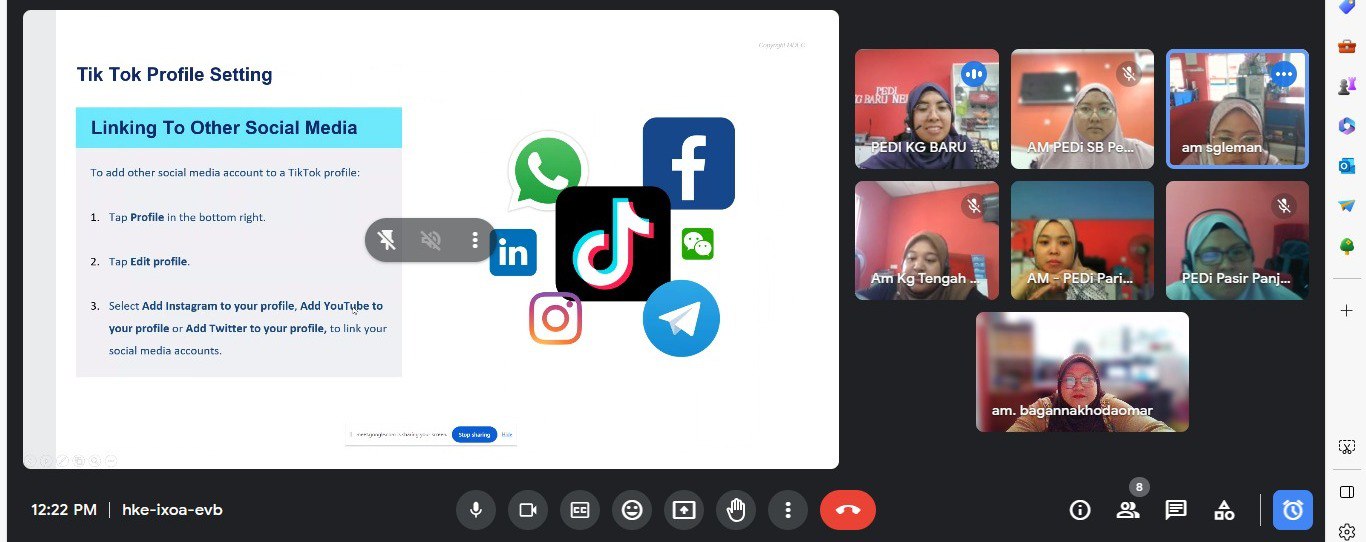Click the Facebook logo on the slide
Viewport: 1366px width, 542px height.
[688, 163]
